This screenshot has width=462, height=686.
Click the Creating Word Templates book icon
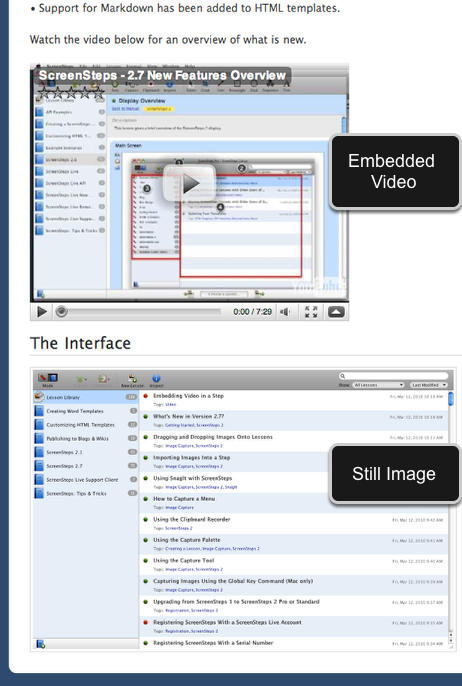[x=39, y=411]
